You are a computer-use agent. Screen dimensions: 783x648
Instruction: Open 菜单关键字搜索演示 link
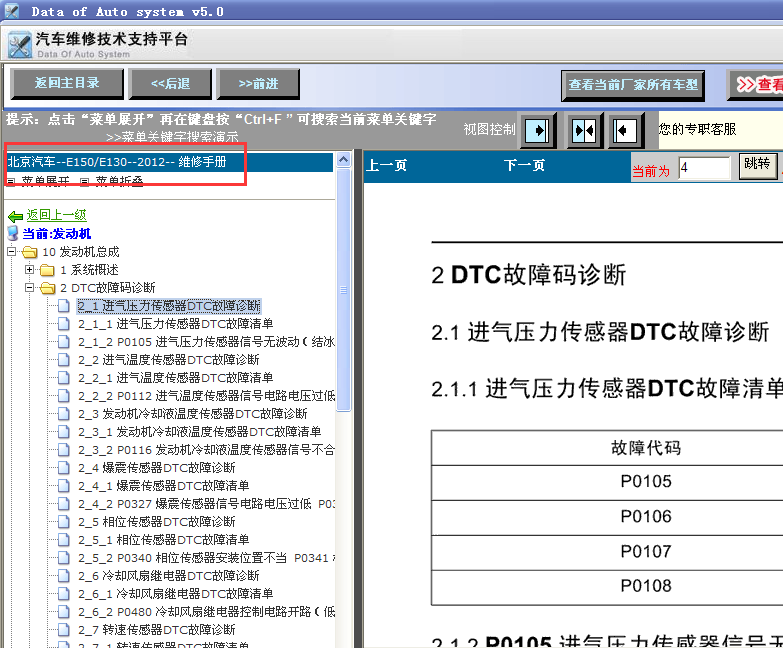pos(172,137)
